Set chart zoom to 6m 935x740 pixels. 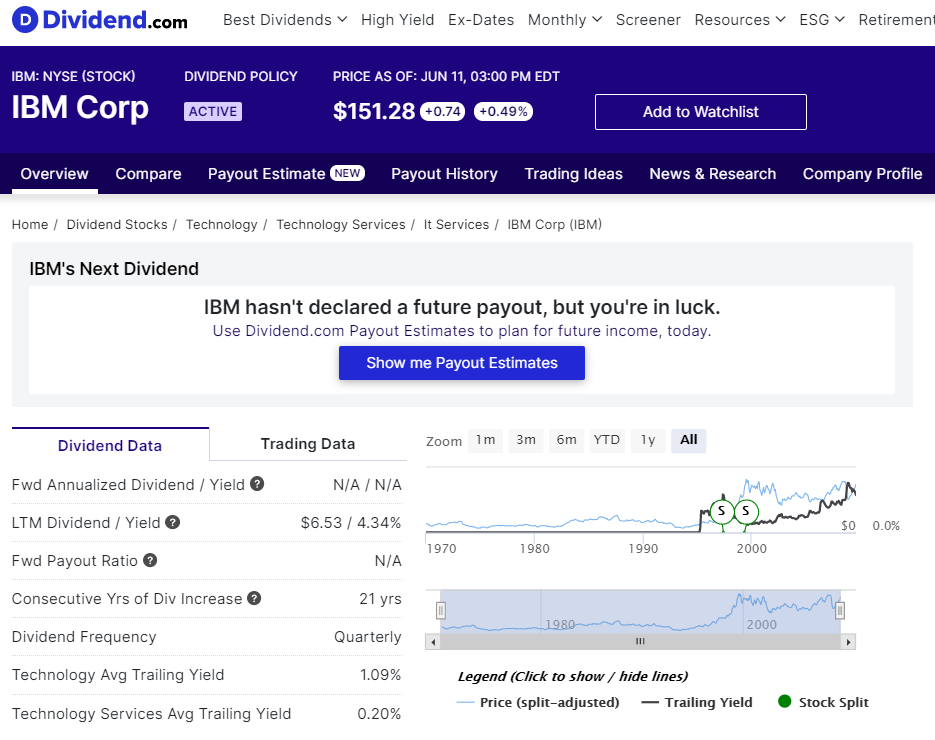point(566,440)
